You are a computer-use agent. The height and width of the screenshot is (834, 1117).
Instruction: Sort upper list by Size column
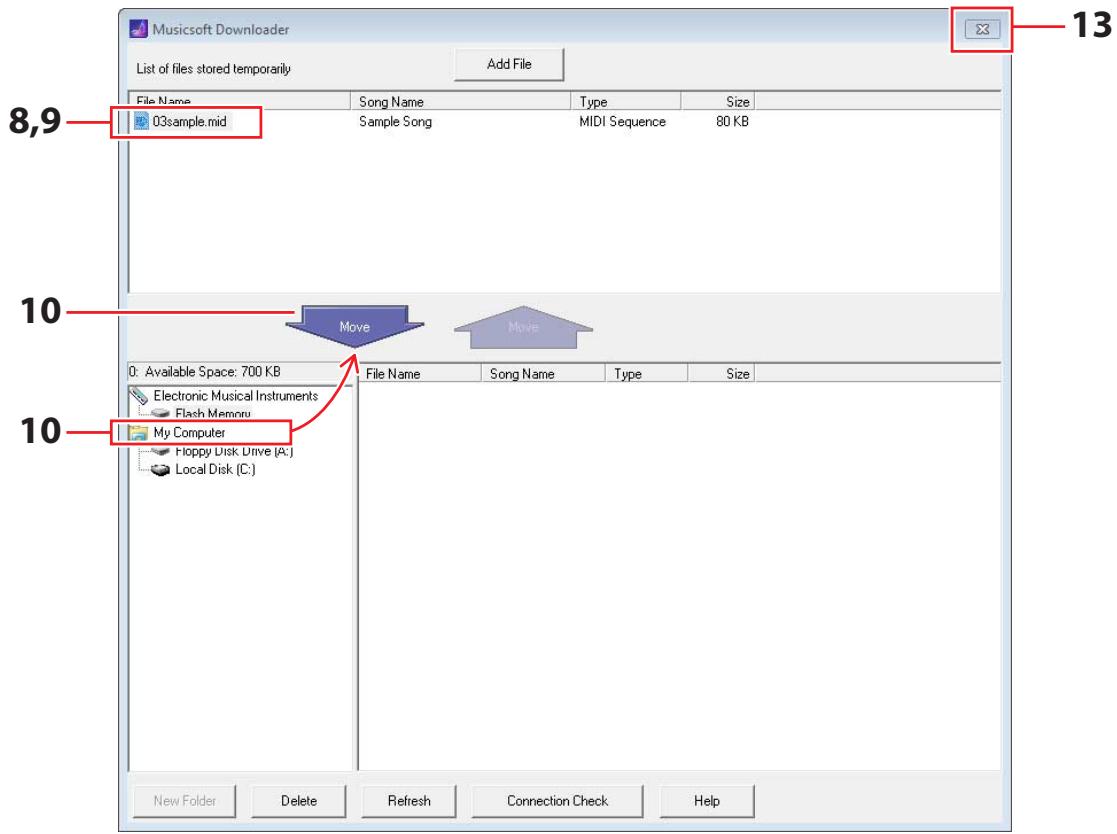pos(717,101)
